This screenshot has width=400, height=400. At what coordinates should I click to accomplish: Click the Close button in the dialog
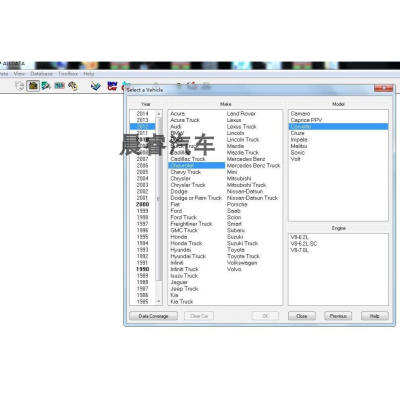coord(302,316)
